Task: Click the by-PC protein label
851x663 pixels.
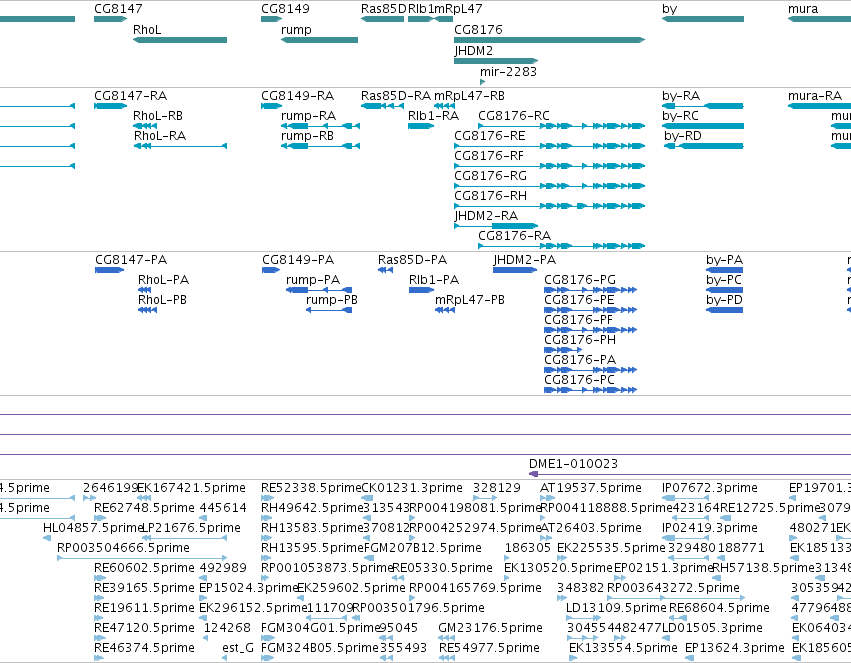Action: pos(724,280)
